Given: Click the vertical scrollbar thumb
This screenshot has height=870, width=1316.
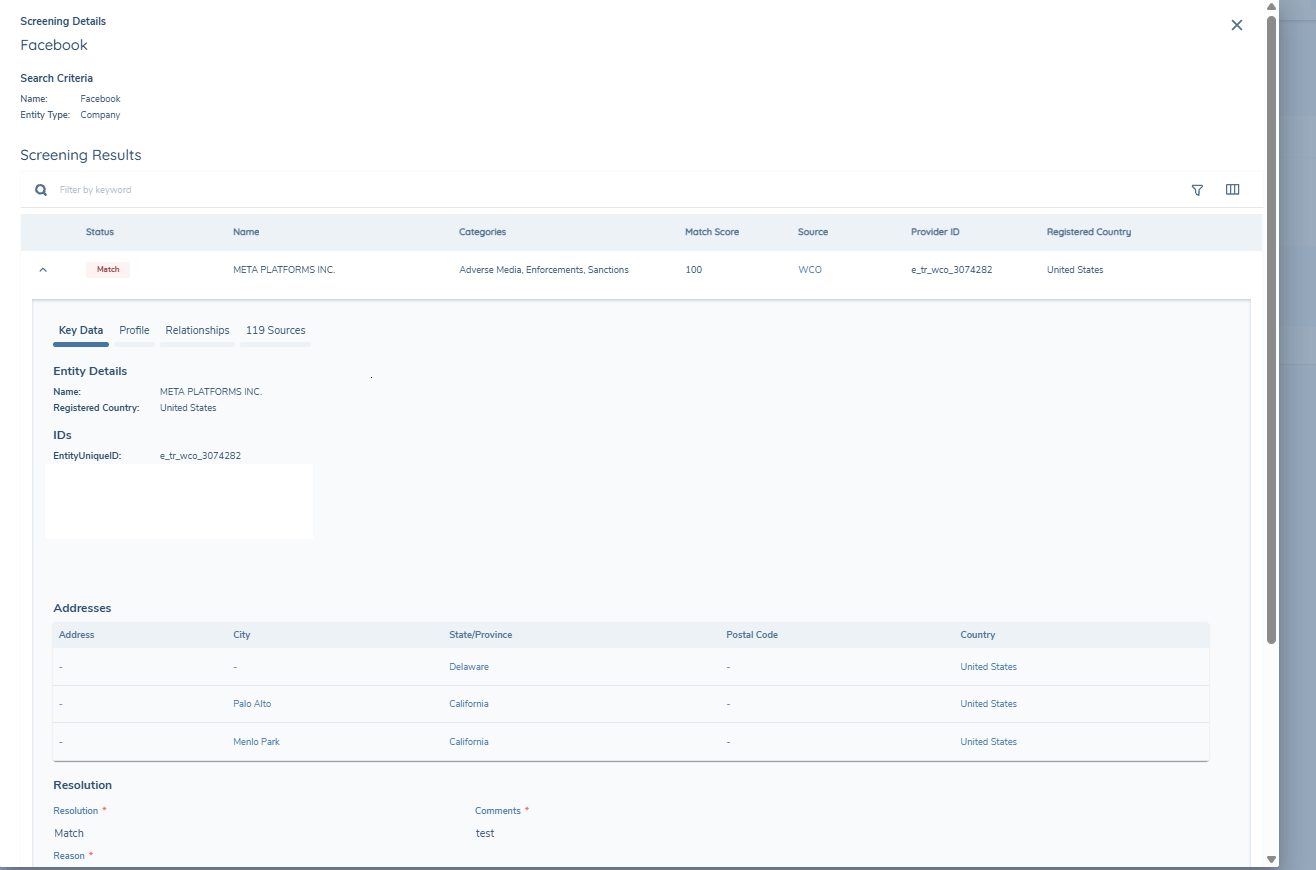Looking at the screenshot, I should tap(1272, 330).
